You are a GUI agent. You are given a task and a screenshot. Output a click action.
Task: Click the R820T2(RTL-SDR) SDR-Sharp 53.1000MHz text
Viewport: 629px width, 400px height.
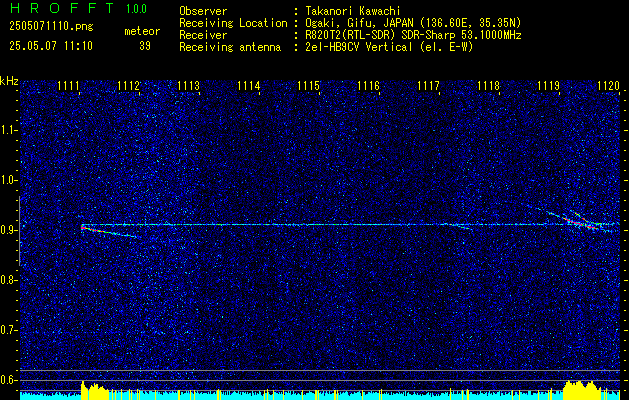coord(414,35)
